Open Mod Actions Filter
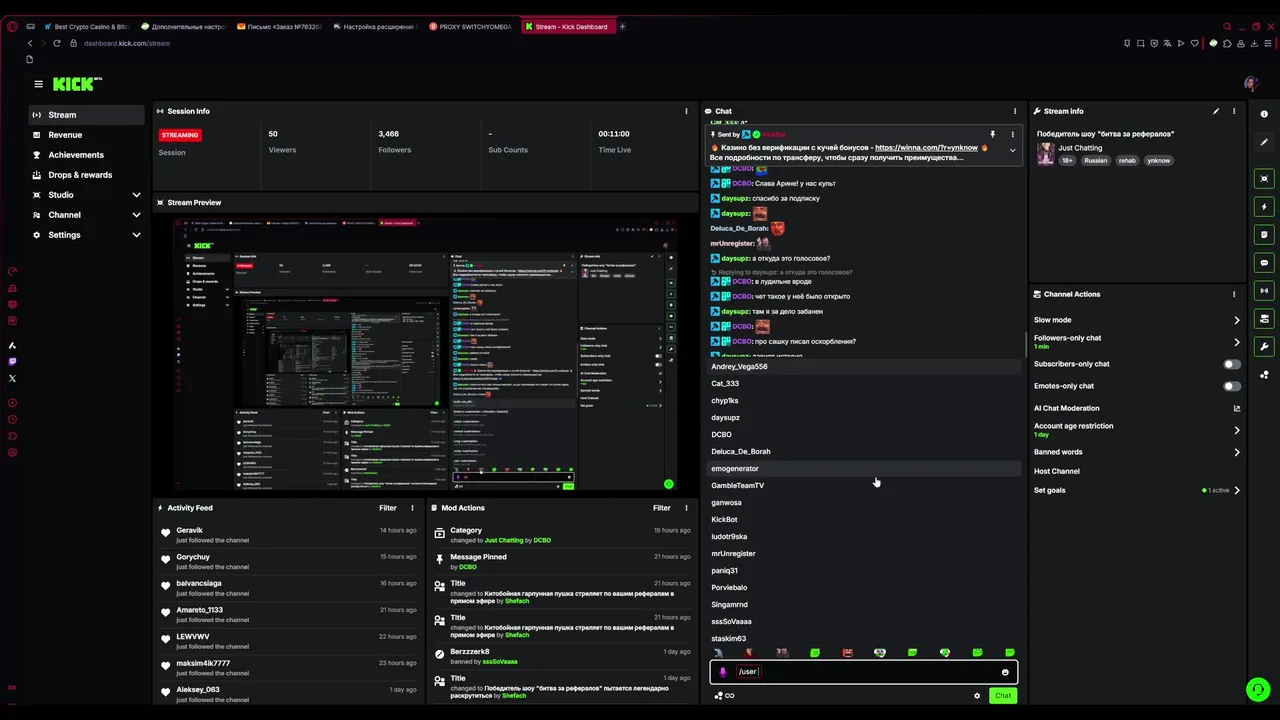This screenshot has width=1280, height=720. pos(662,508)
